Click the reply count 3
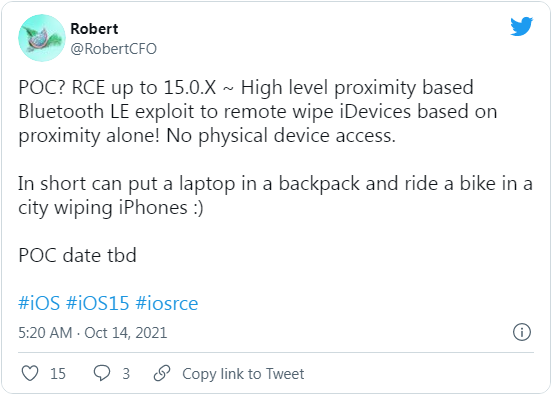Viewport: 552px width, 395px height. (x=126, y=374)
